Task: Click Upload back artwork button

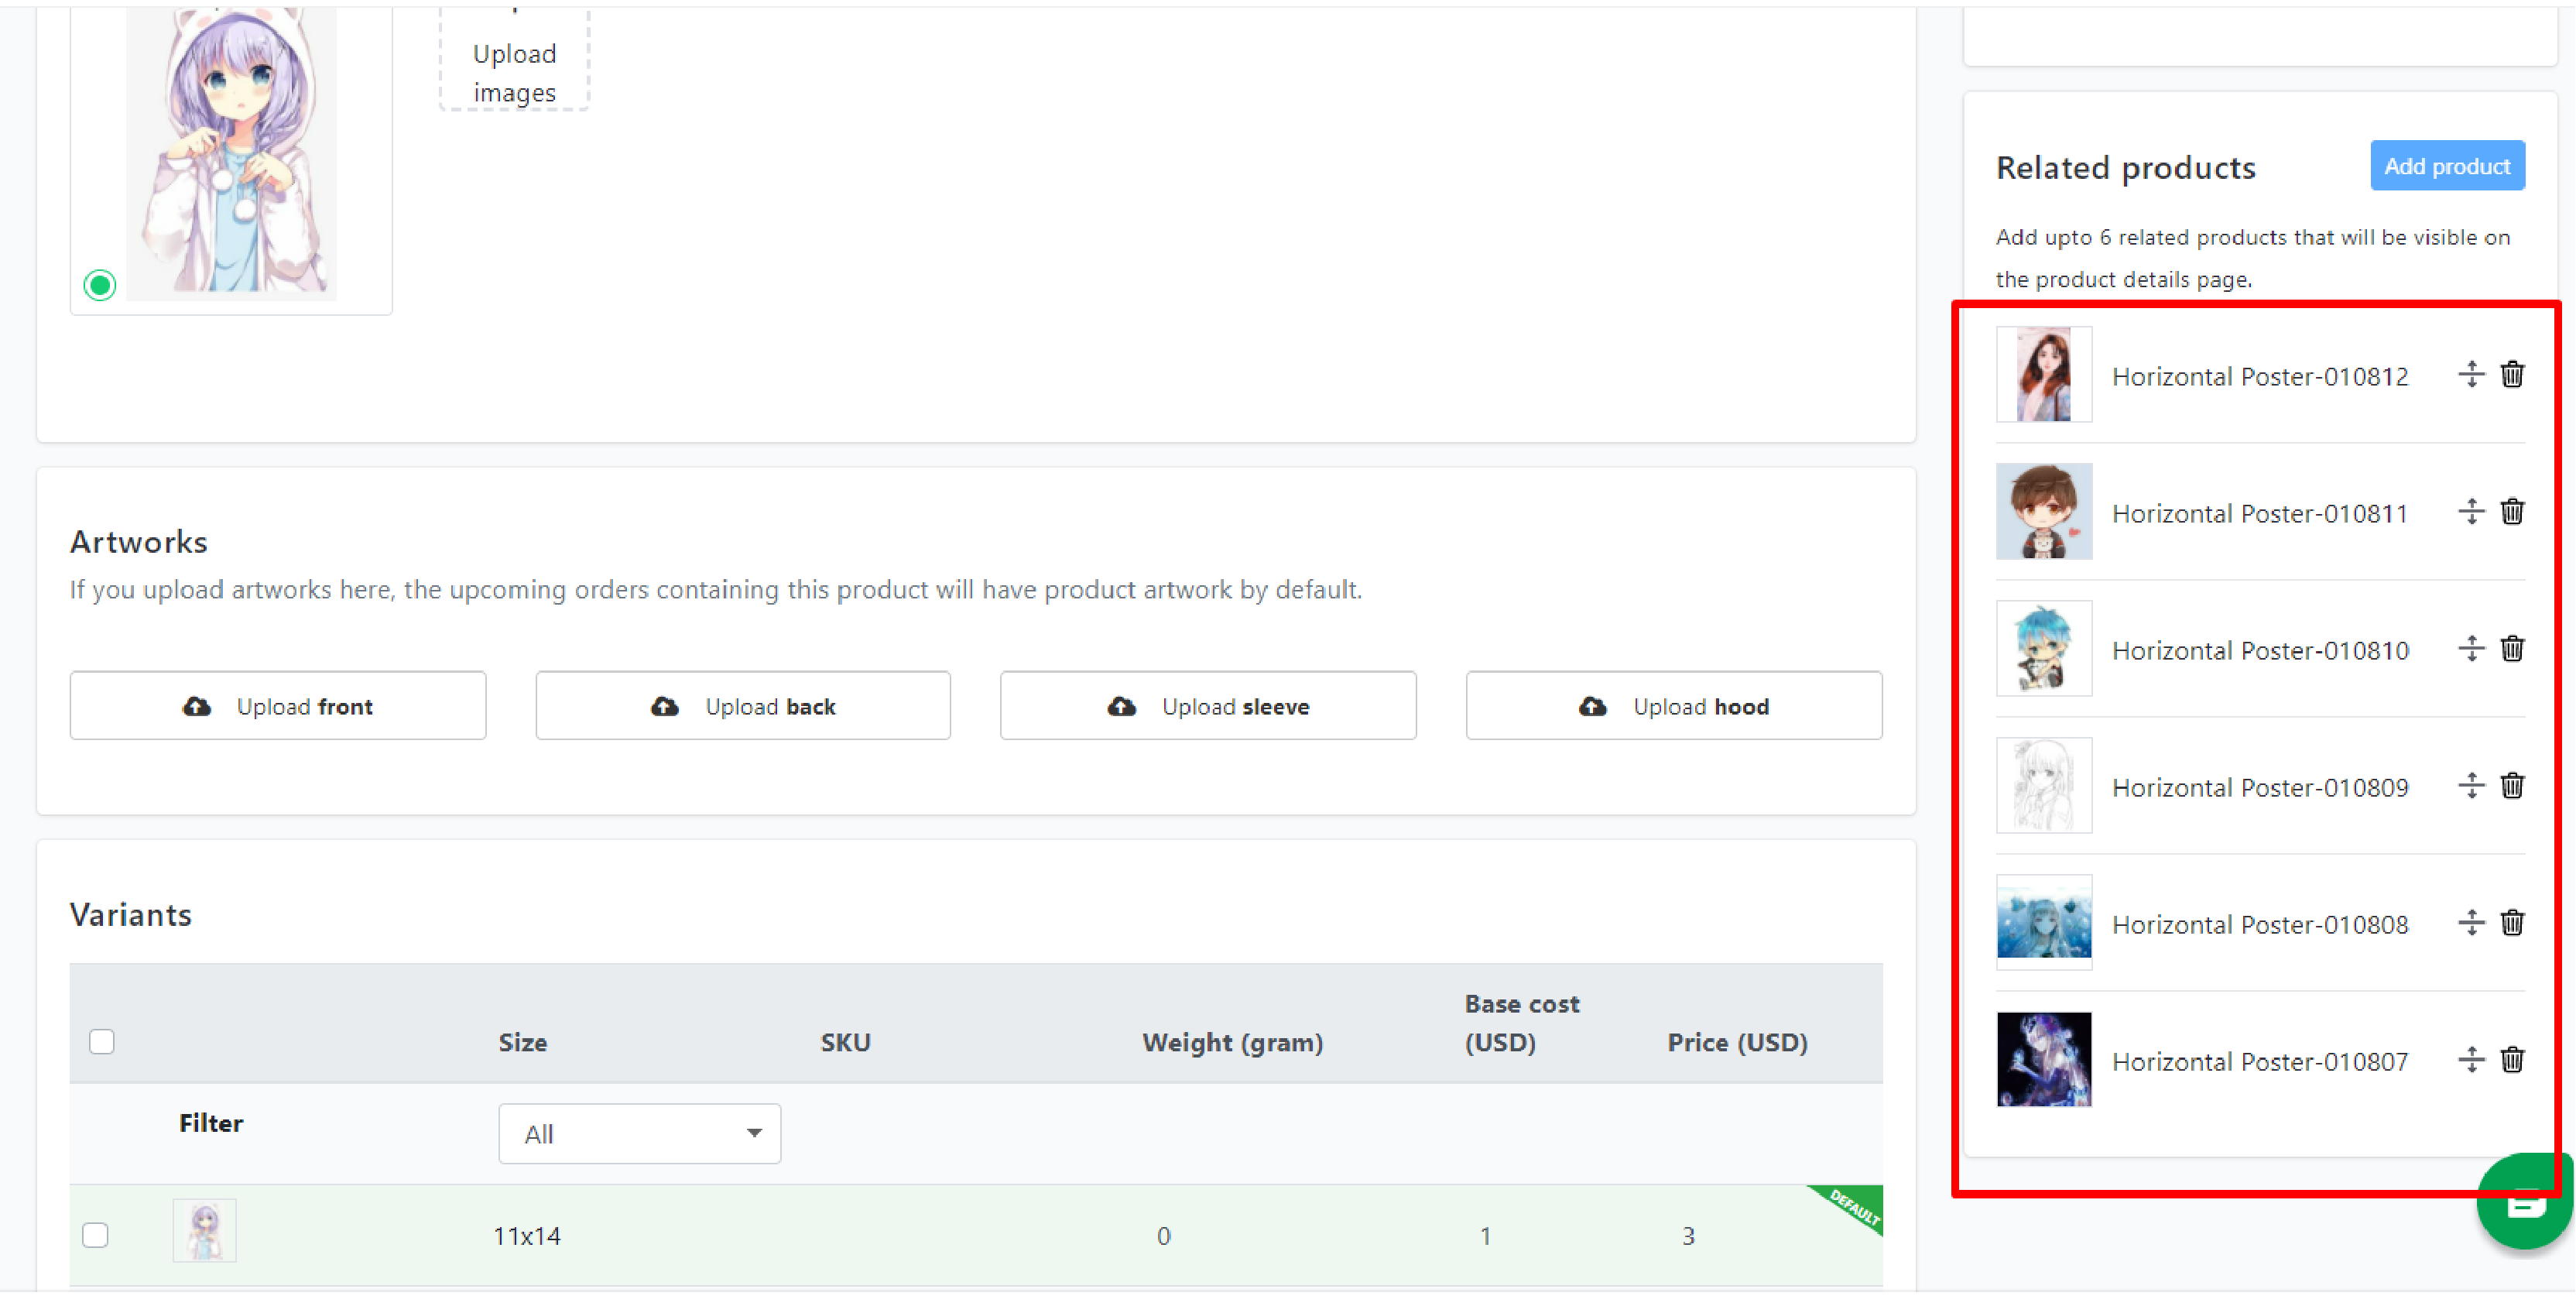Action: click(x=743, y=706)
